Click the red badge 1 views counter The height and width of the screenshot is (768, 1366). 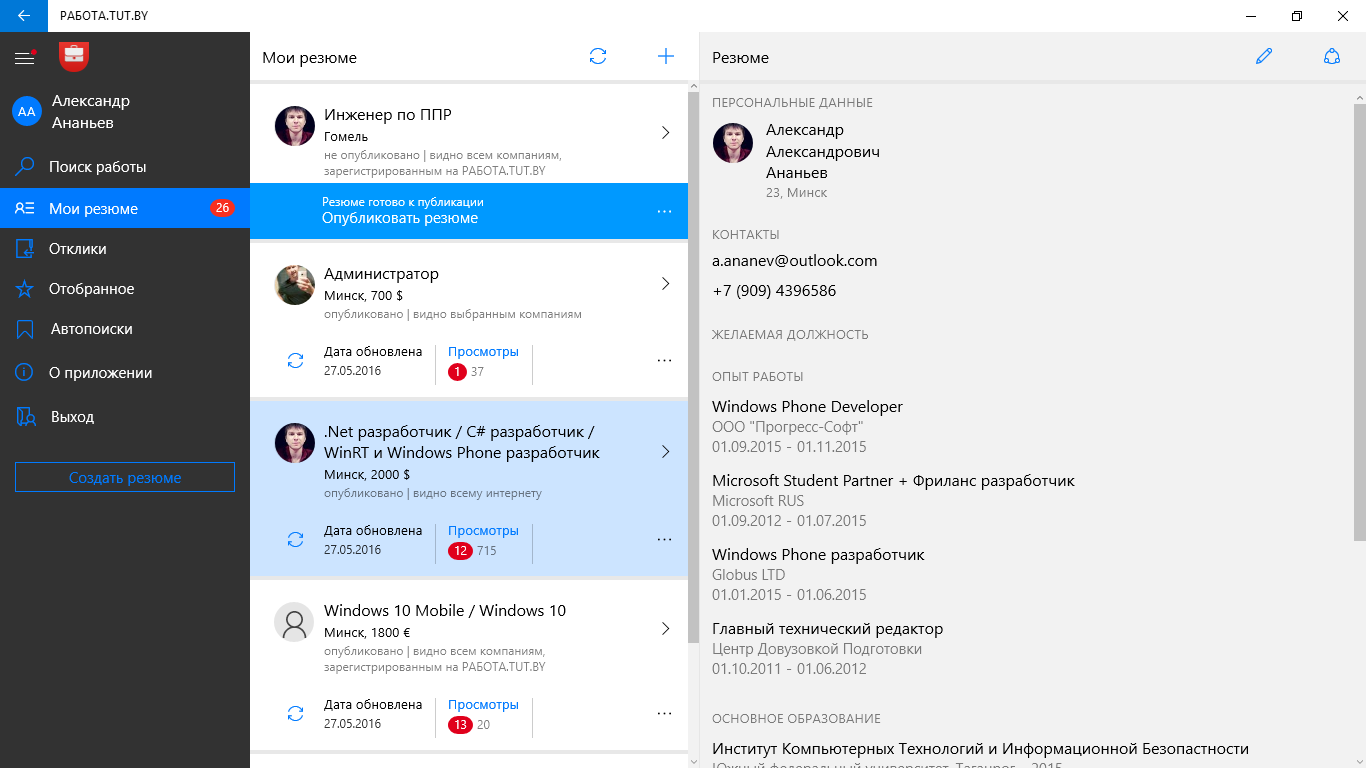(458, 372)
